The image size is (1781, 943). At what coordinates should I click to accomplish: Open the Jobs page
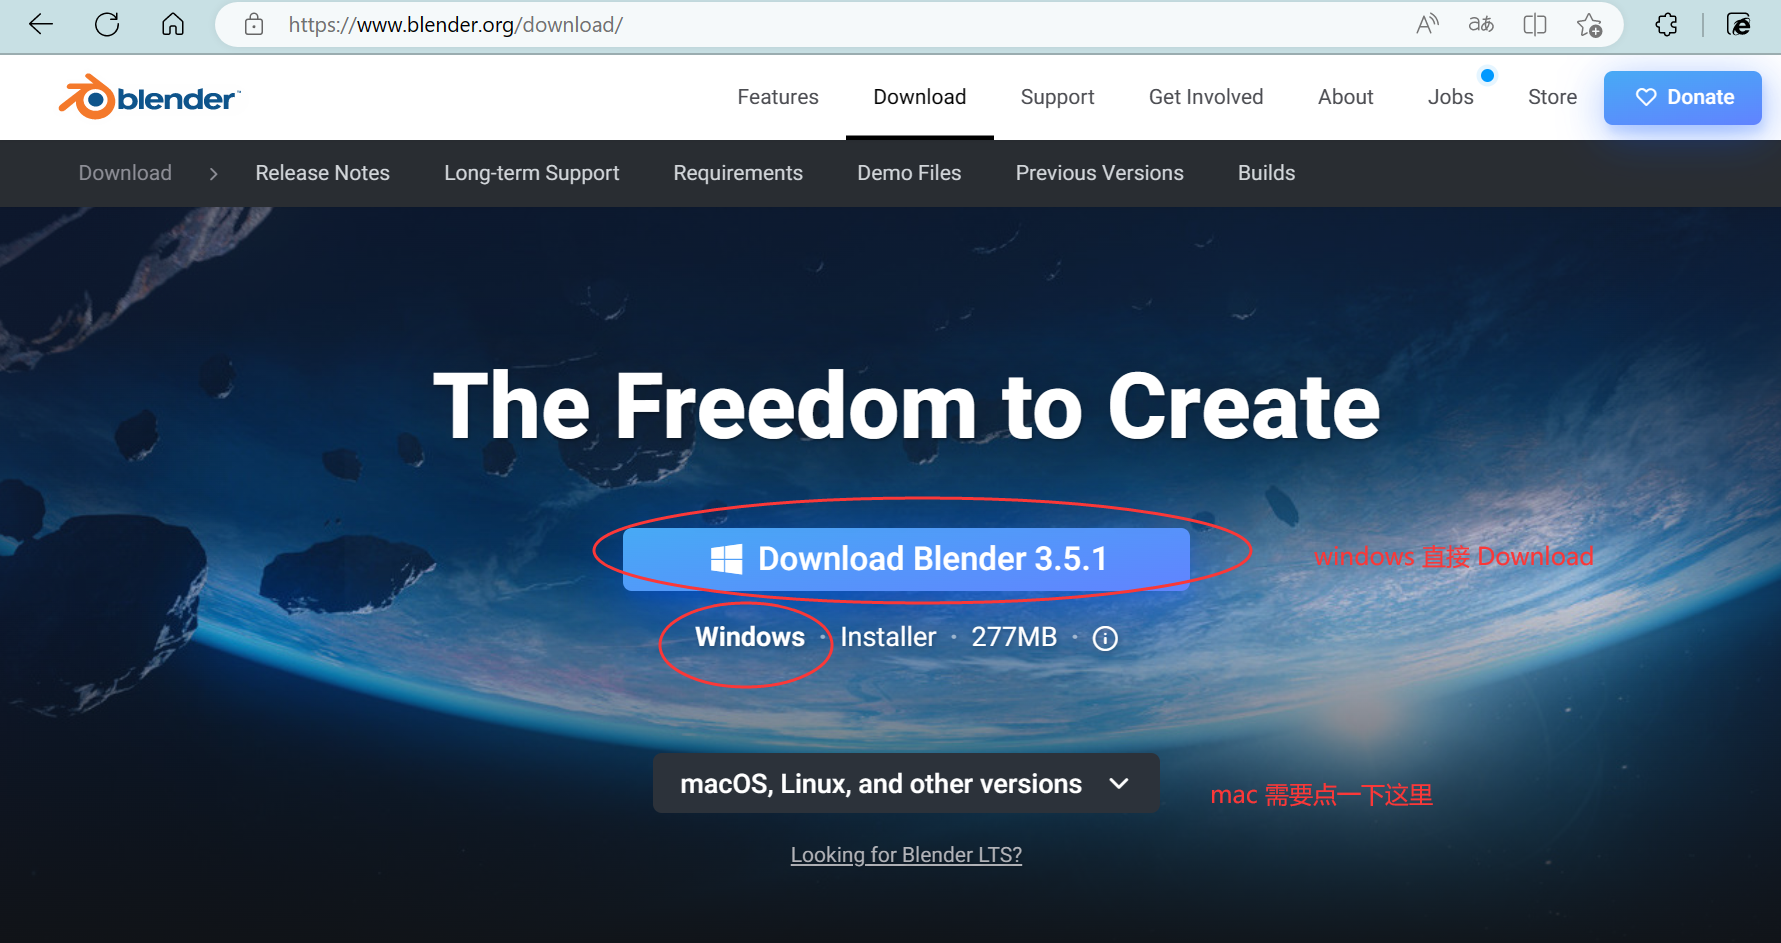pos(1451,97)
